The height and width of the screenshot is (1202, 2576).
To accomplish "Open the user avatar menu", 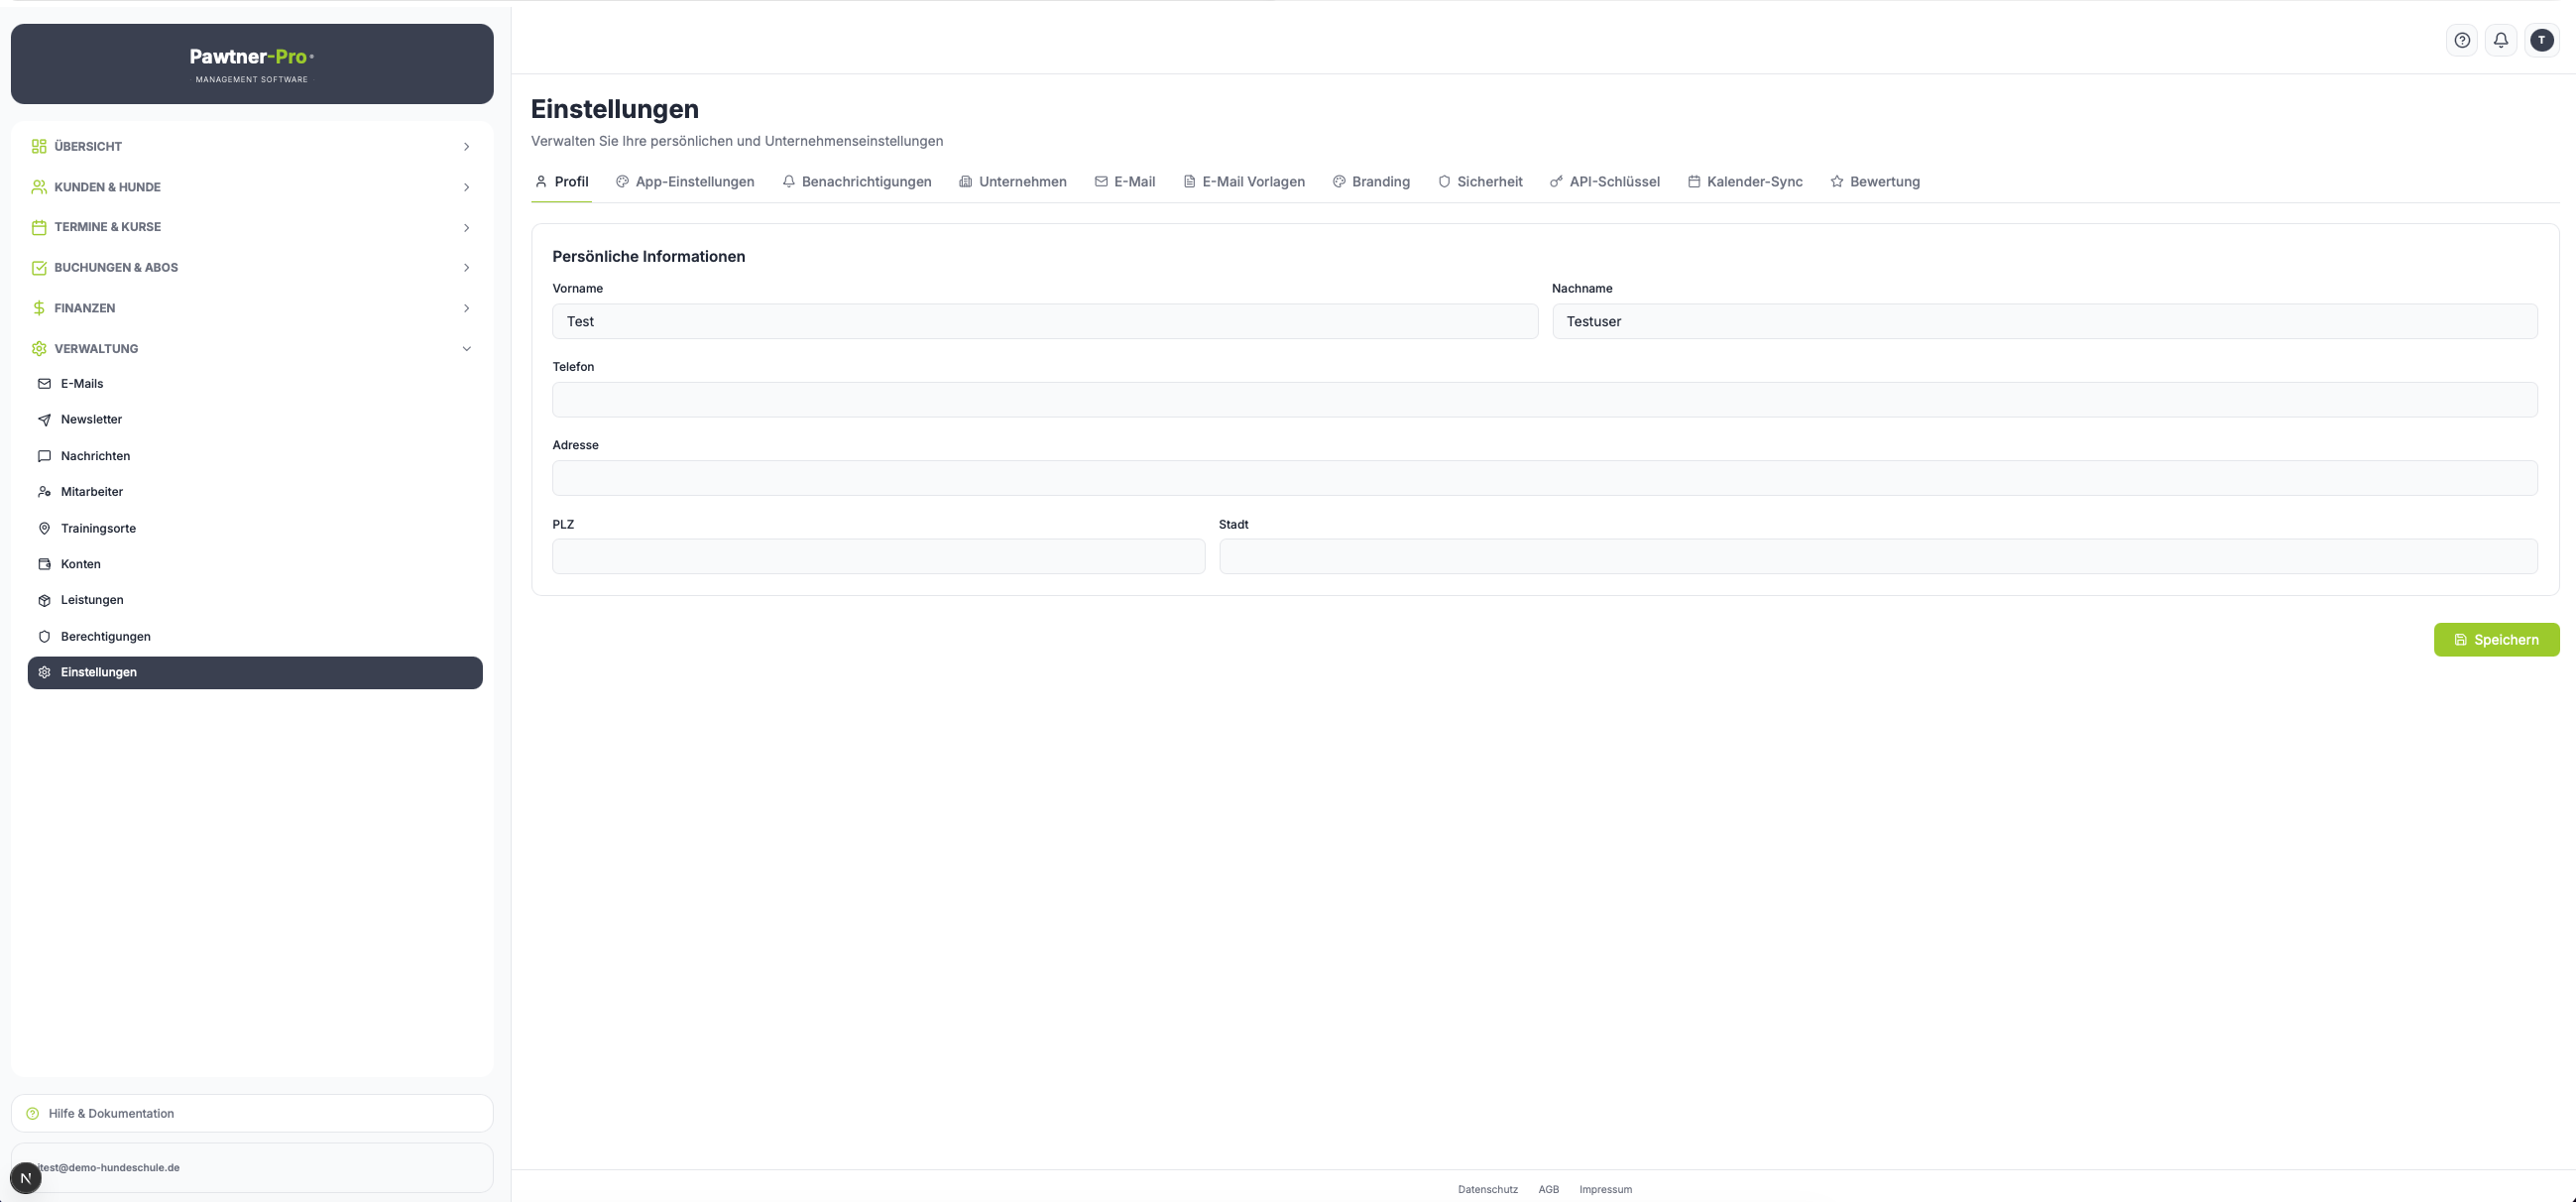I will point(2542,40).
